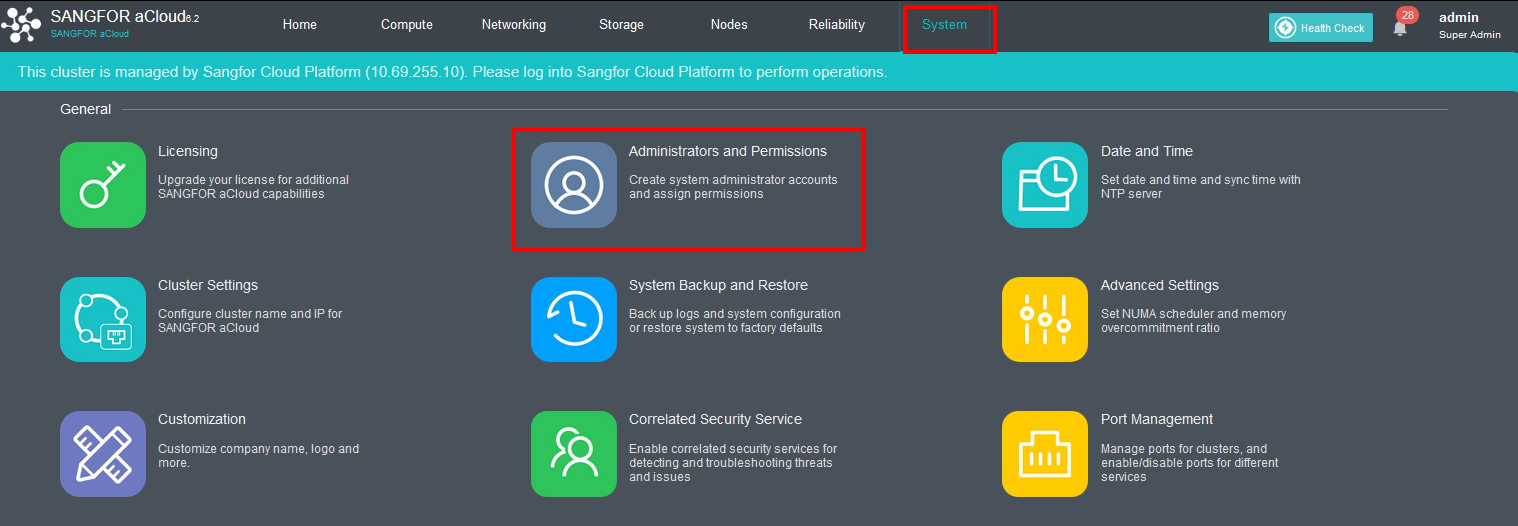Image resolution: width=1518 pixels, height=526 pixels.
Task: Click the managed-by-Sangfor-Cloud-Platform banner text
Action: point(452,72)
